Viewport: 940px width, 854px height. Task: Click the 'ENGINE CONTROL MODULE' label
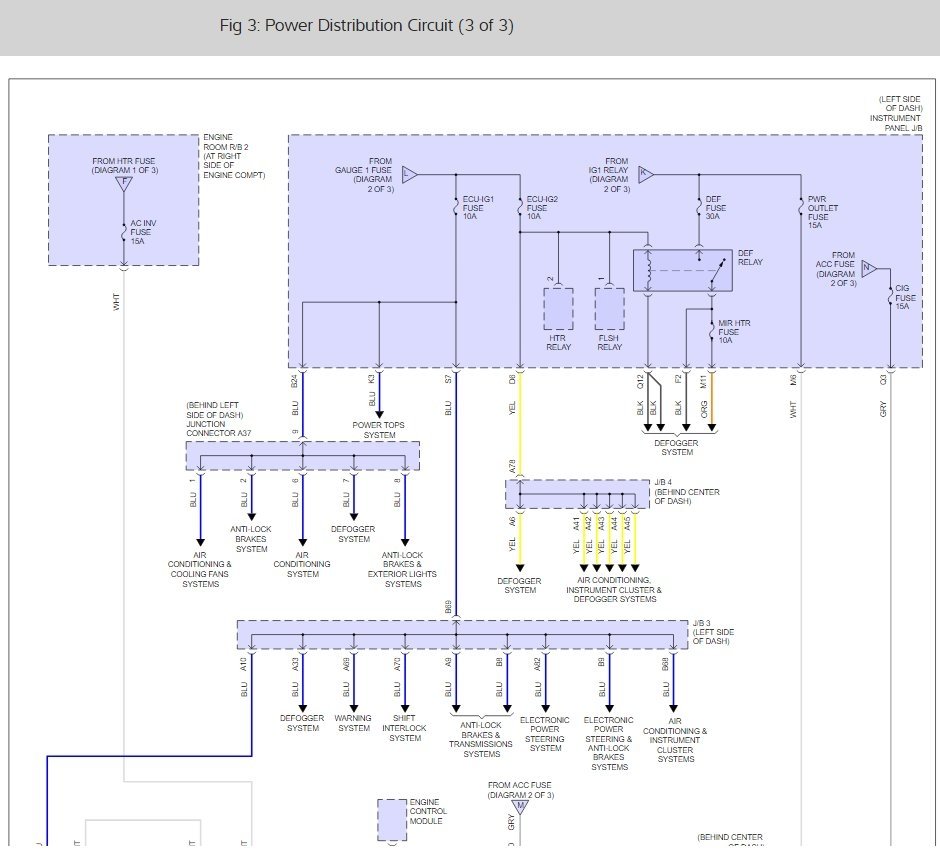(x=428, y=811)
